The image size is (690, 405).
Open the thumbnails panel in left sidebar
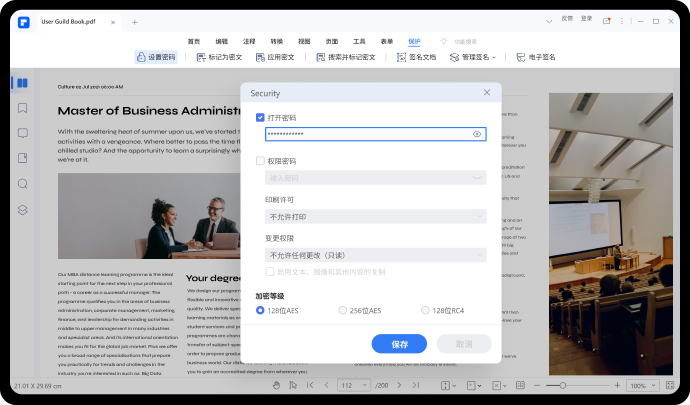tap(22, 83)
